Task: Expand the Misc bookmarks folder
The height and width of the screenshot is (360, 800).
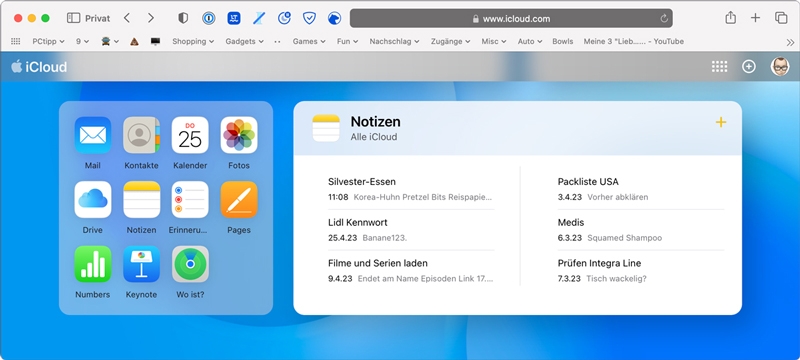Action: [x=494, y=41]
